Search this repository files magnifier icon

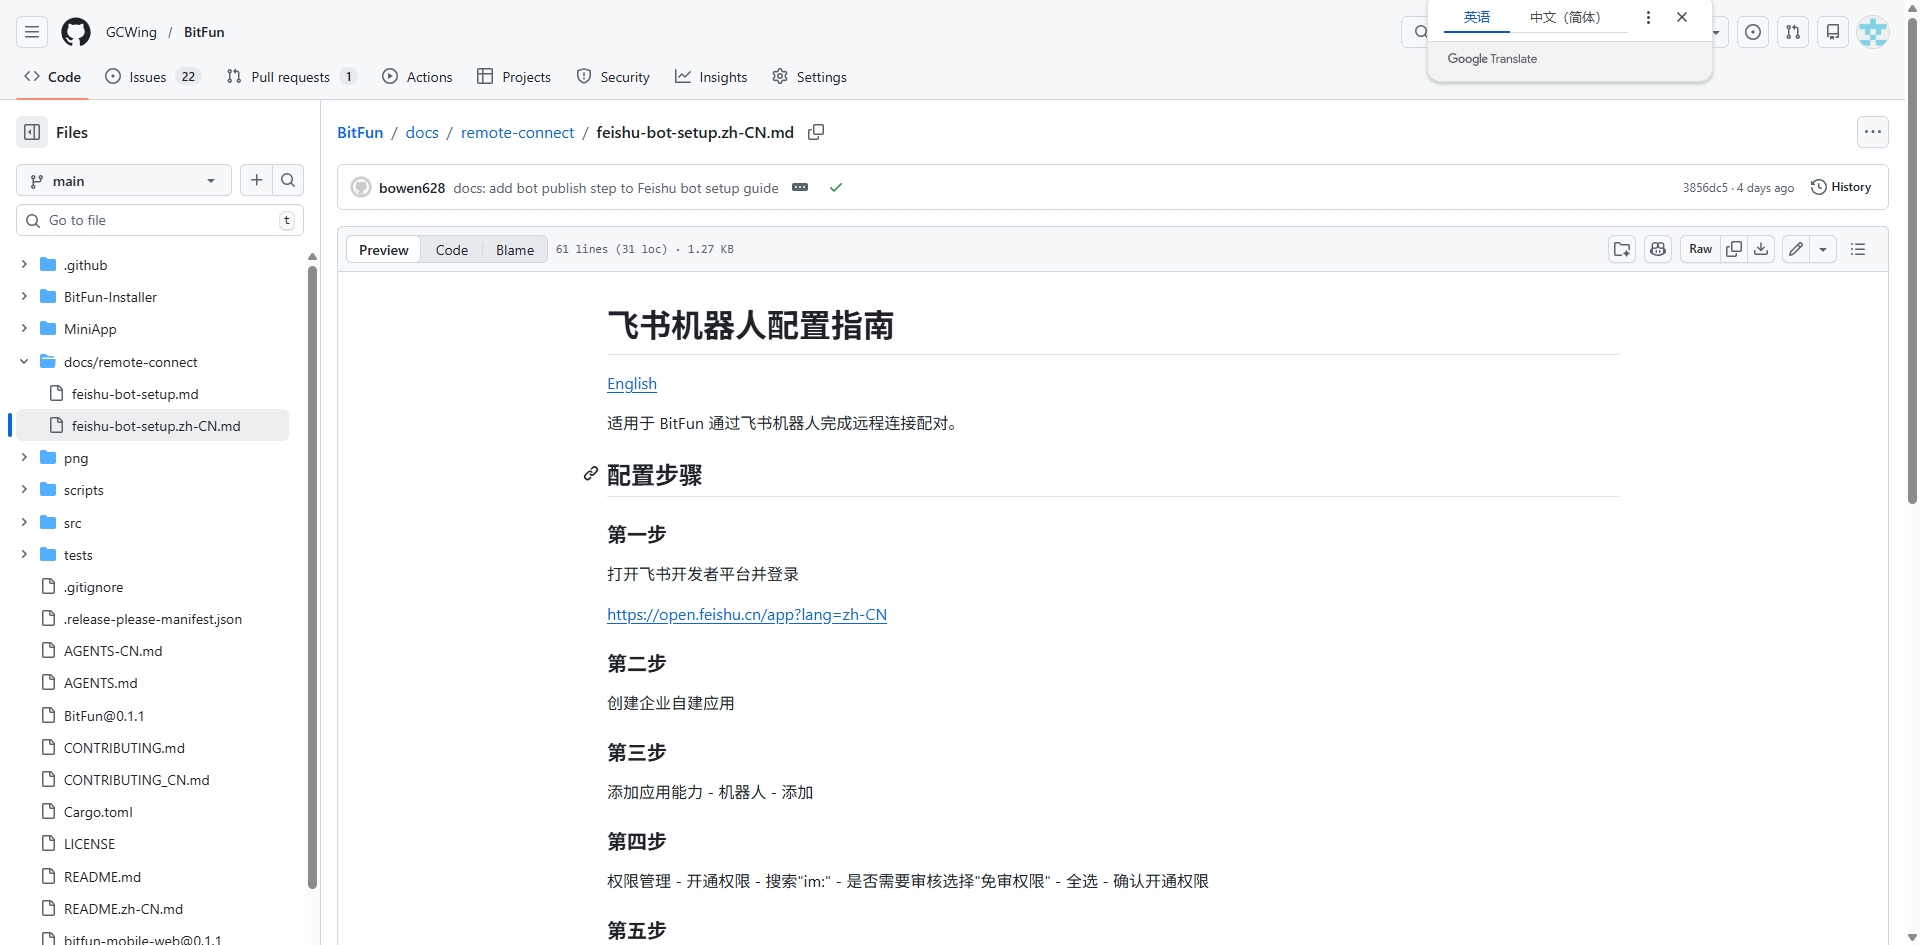click(x=288, y=180)
